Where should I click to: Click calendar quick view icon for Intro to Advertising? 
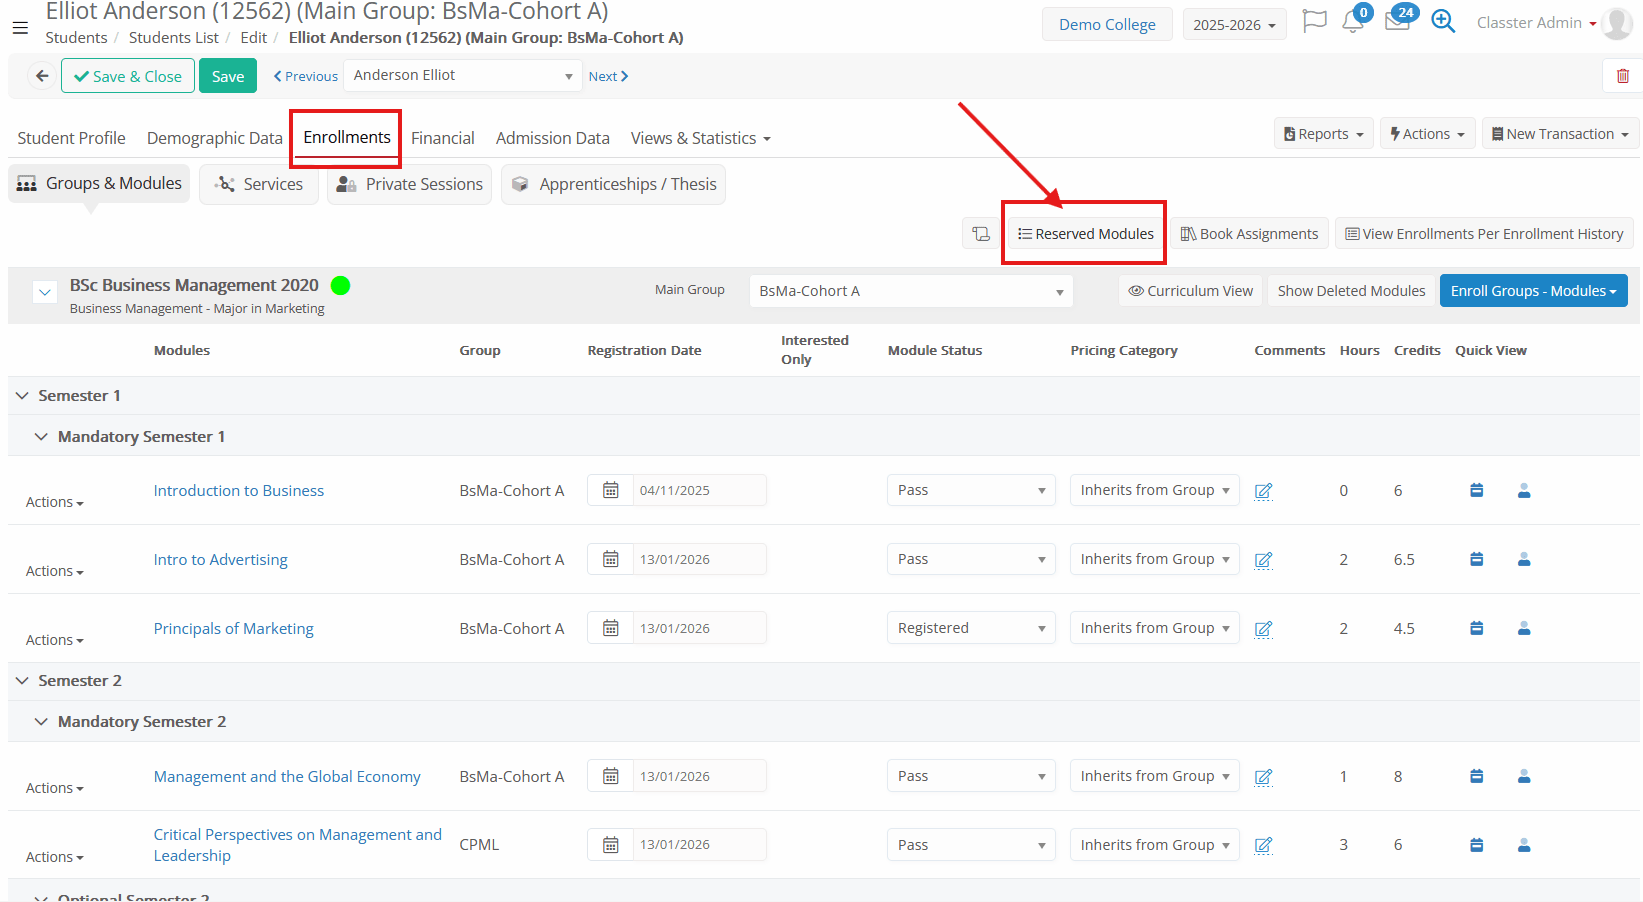(x=1476, y=560)
